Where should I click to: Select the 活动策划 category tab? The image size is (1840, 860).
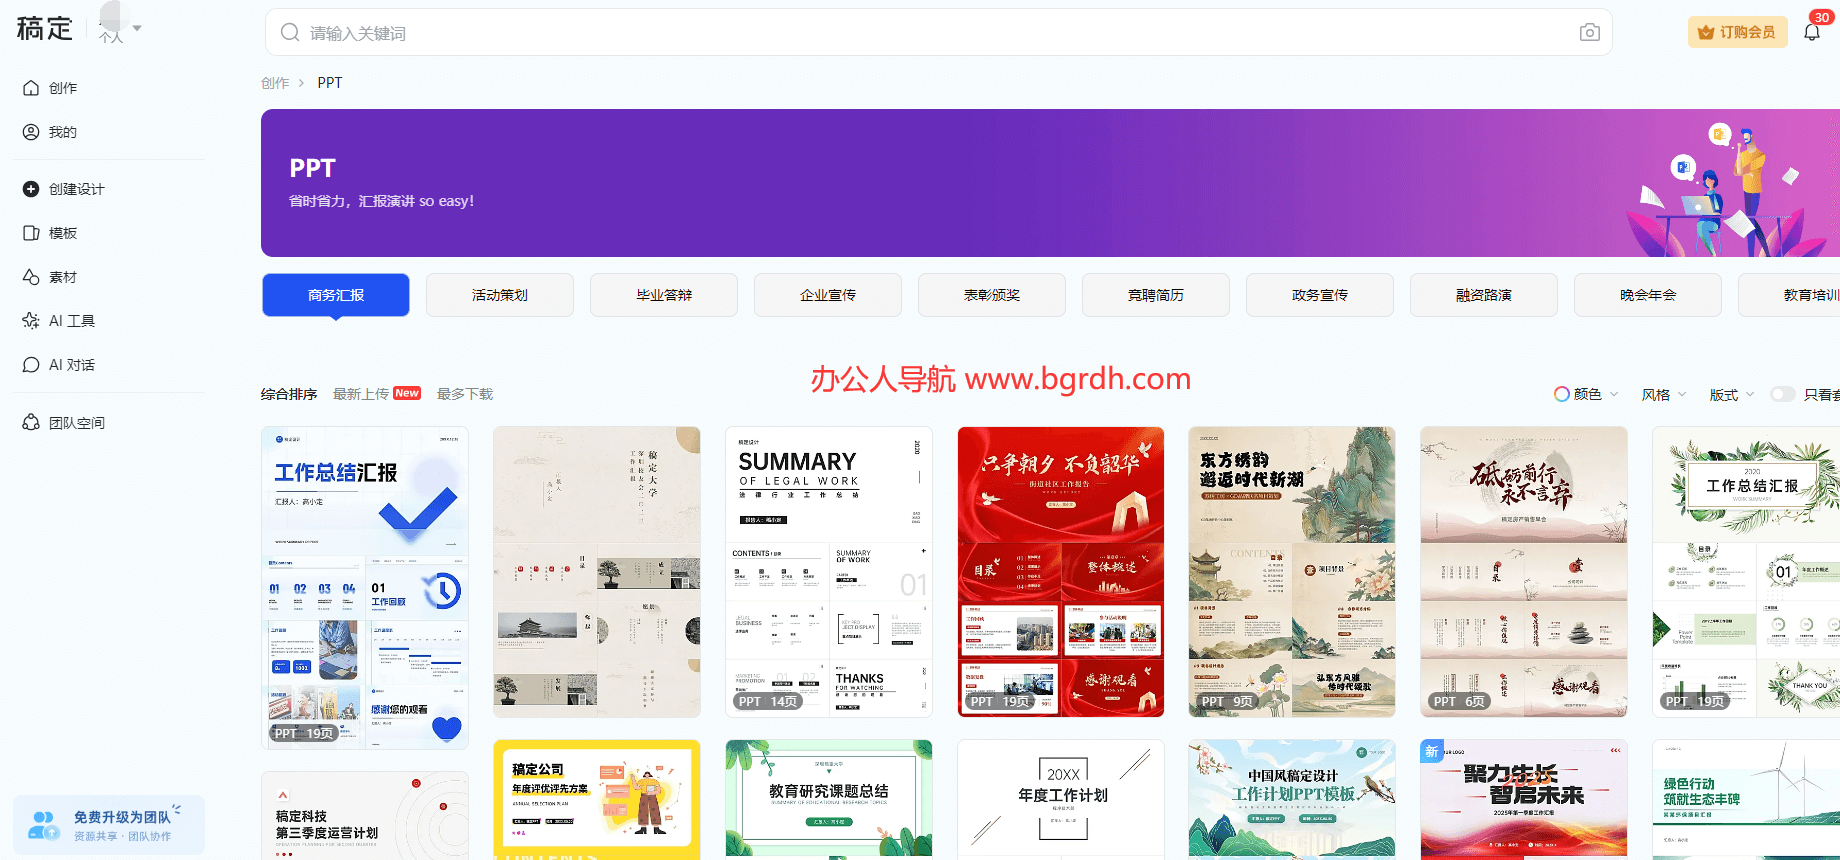(500, 295)
